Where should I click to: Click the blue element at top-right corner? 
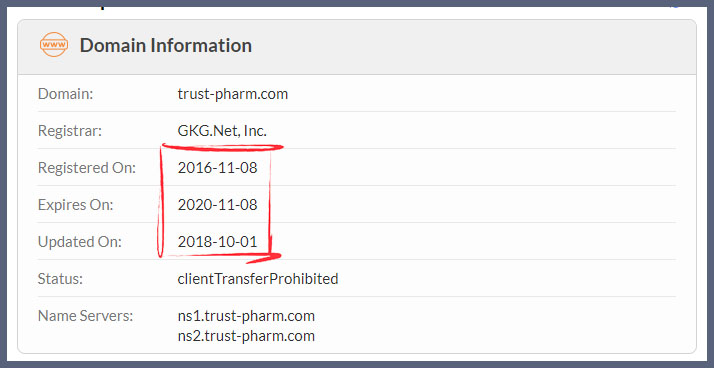tap(675, 5)
